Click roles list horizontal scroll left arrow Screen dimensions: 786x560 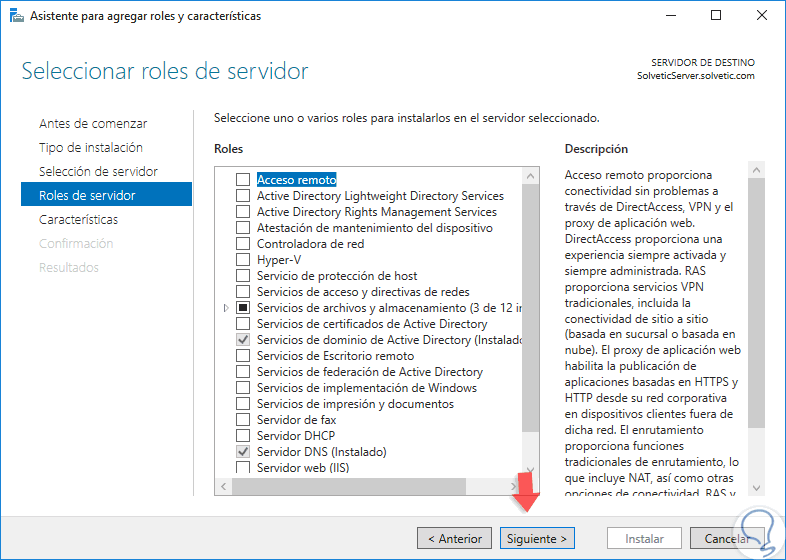pyautogui.click(x=224, y=486)
